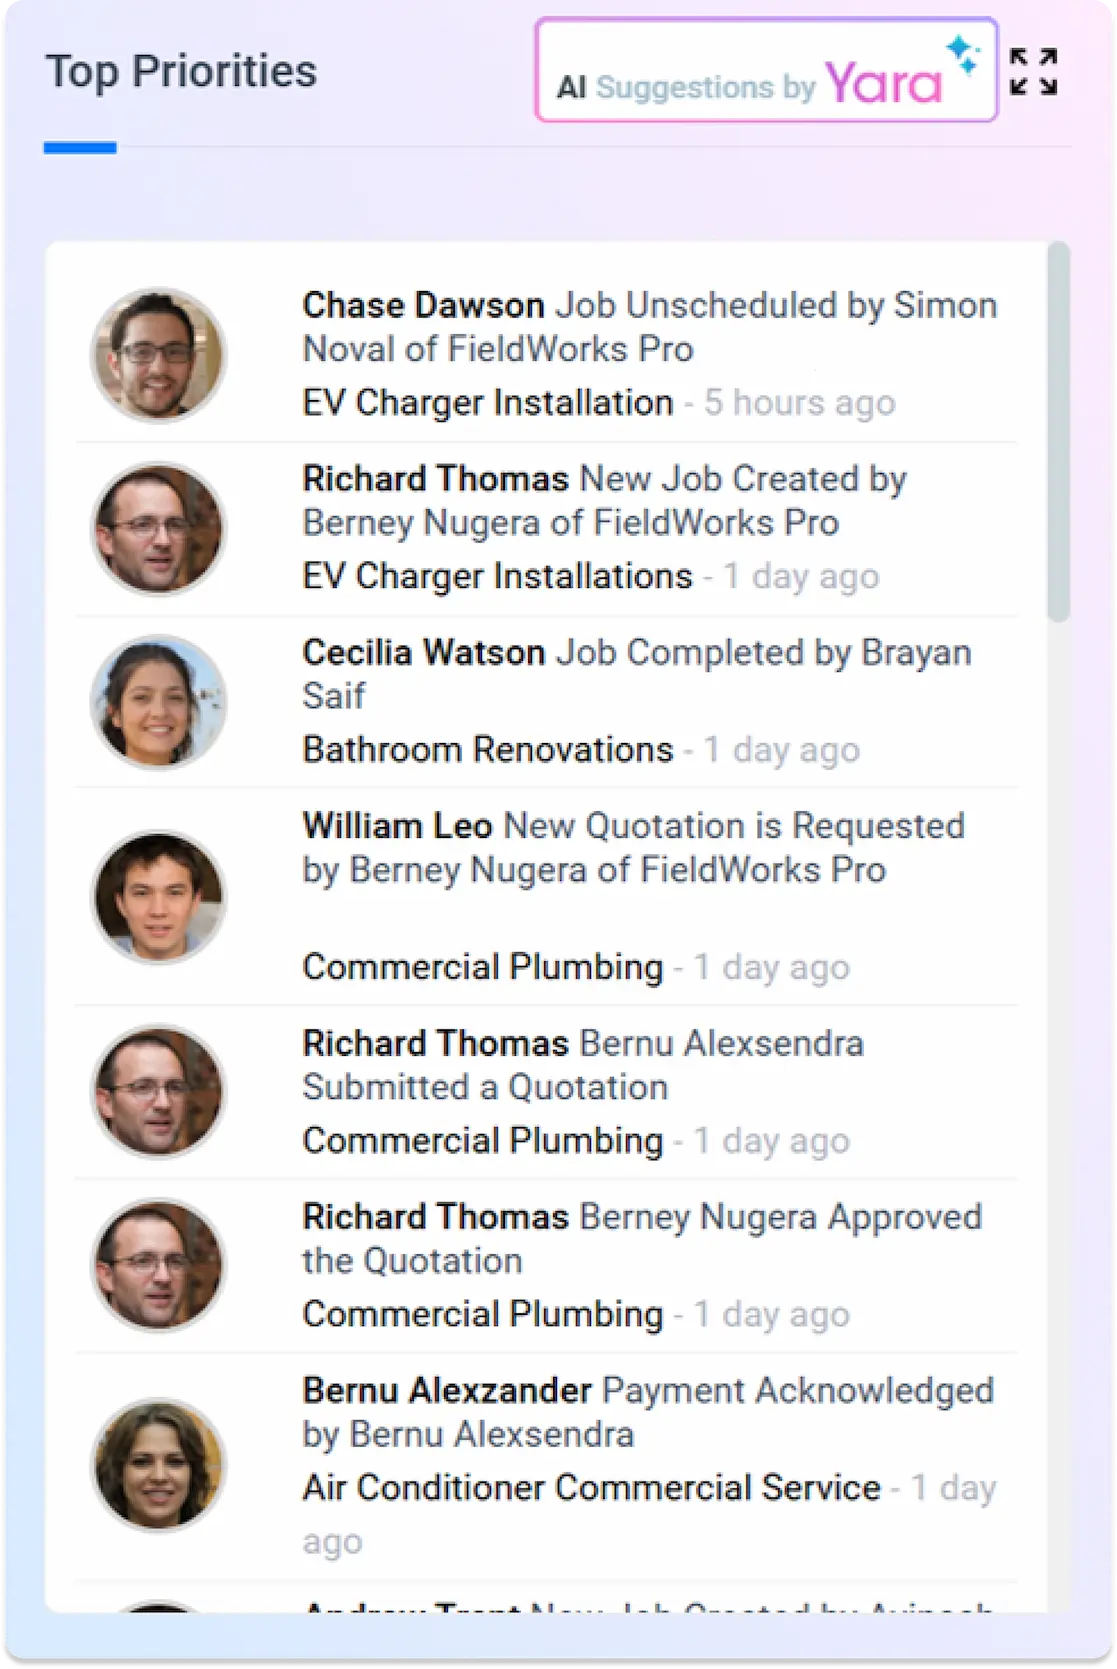Open the Chase Dawson Job Unscheduled notification
Screen dimensions: 1117x1669
[546, 355]
